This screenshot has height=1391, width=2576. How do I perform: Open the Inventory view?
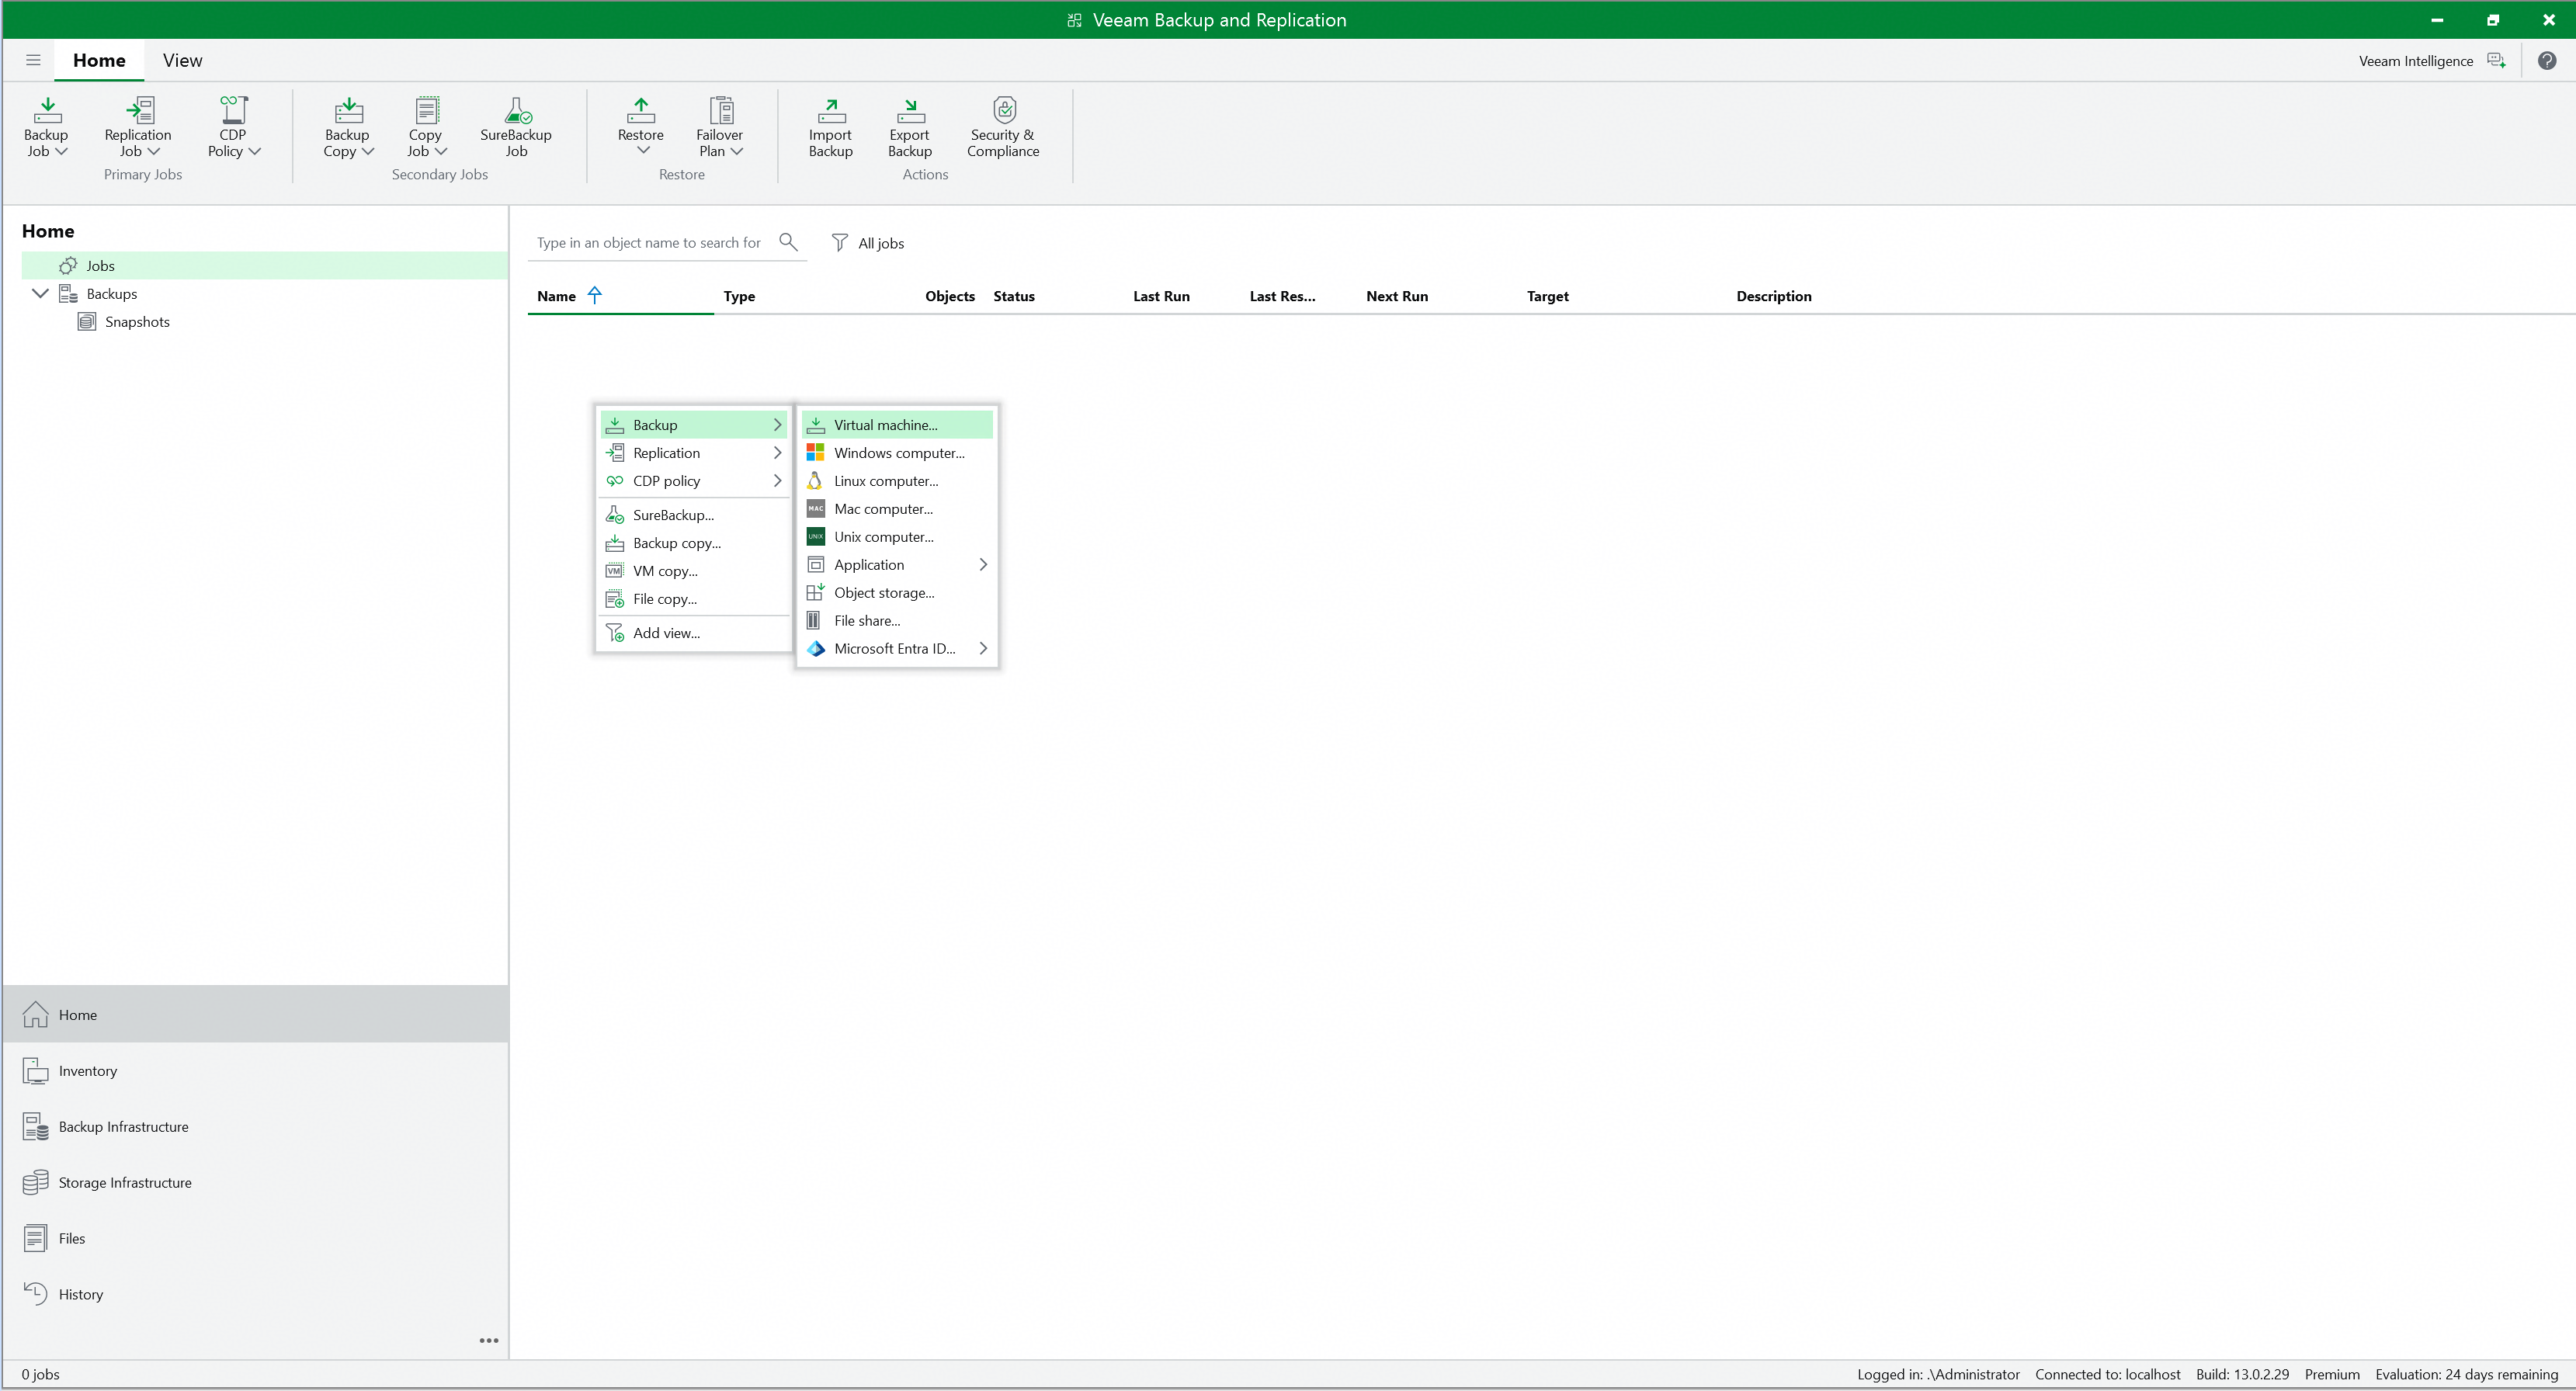256,1071
